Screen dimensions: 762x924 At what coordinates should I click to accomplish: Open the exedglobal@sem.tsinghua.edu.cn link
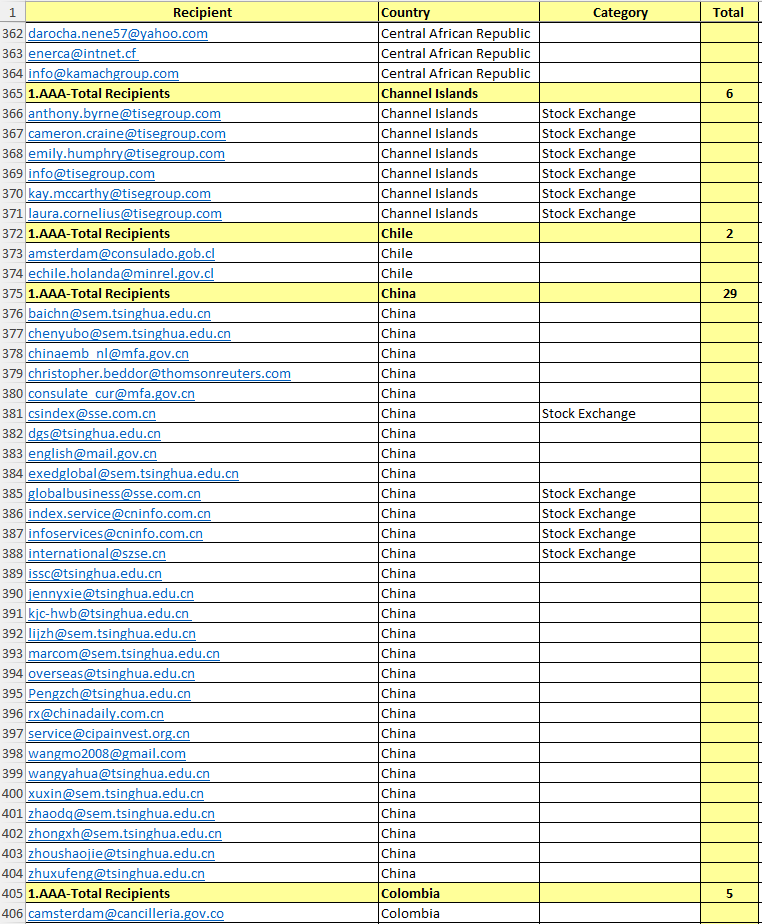(x=133, y=474)
